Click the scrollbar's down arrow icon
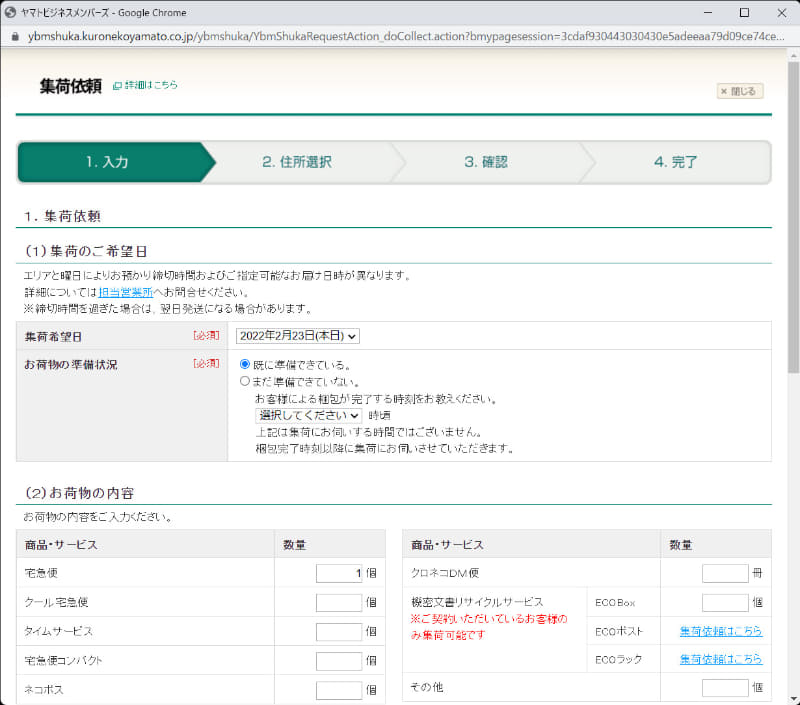The image size is (800, 705). point(791,697)
